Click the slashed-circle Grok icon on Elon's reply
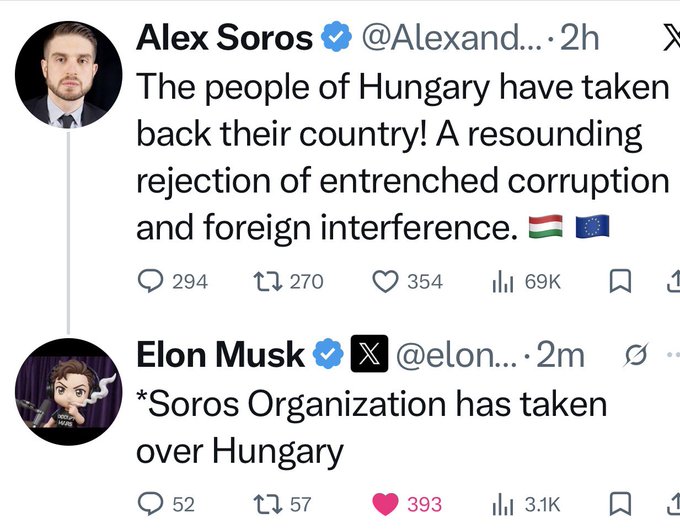This screenshot has height=529, width=680. coord(632,355)
